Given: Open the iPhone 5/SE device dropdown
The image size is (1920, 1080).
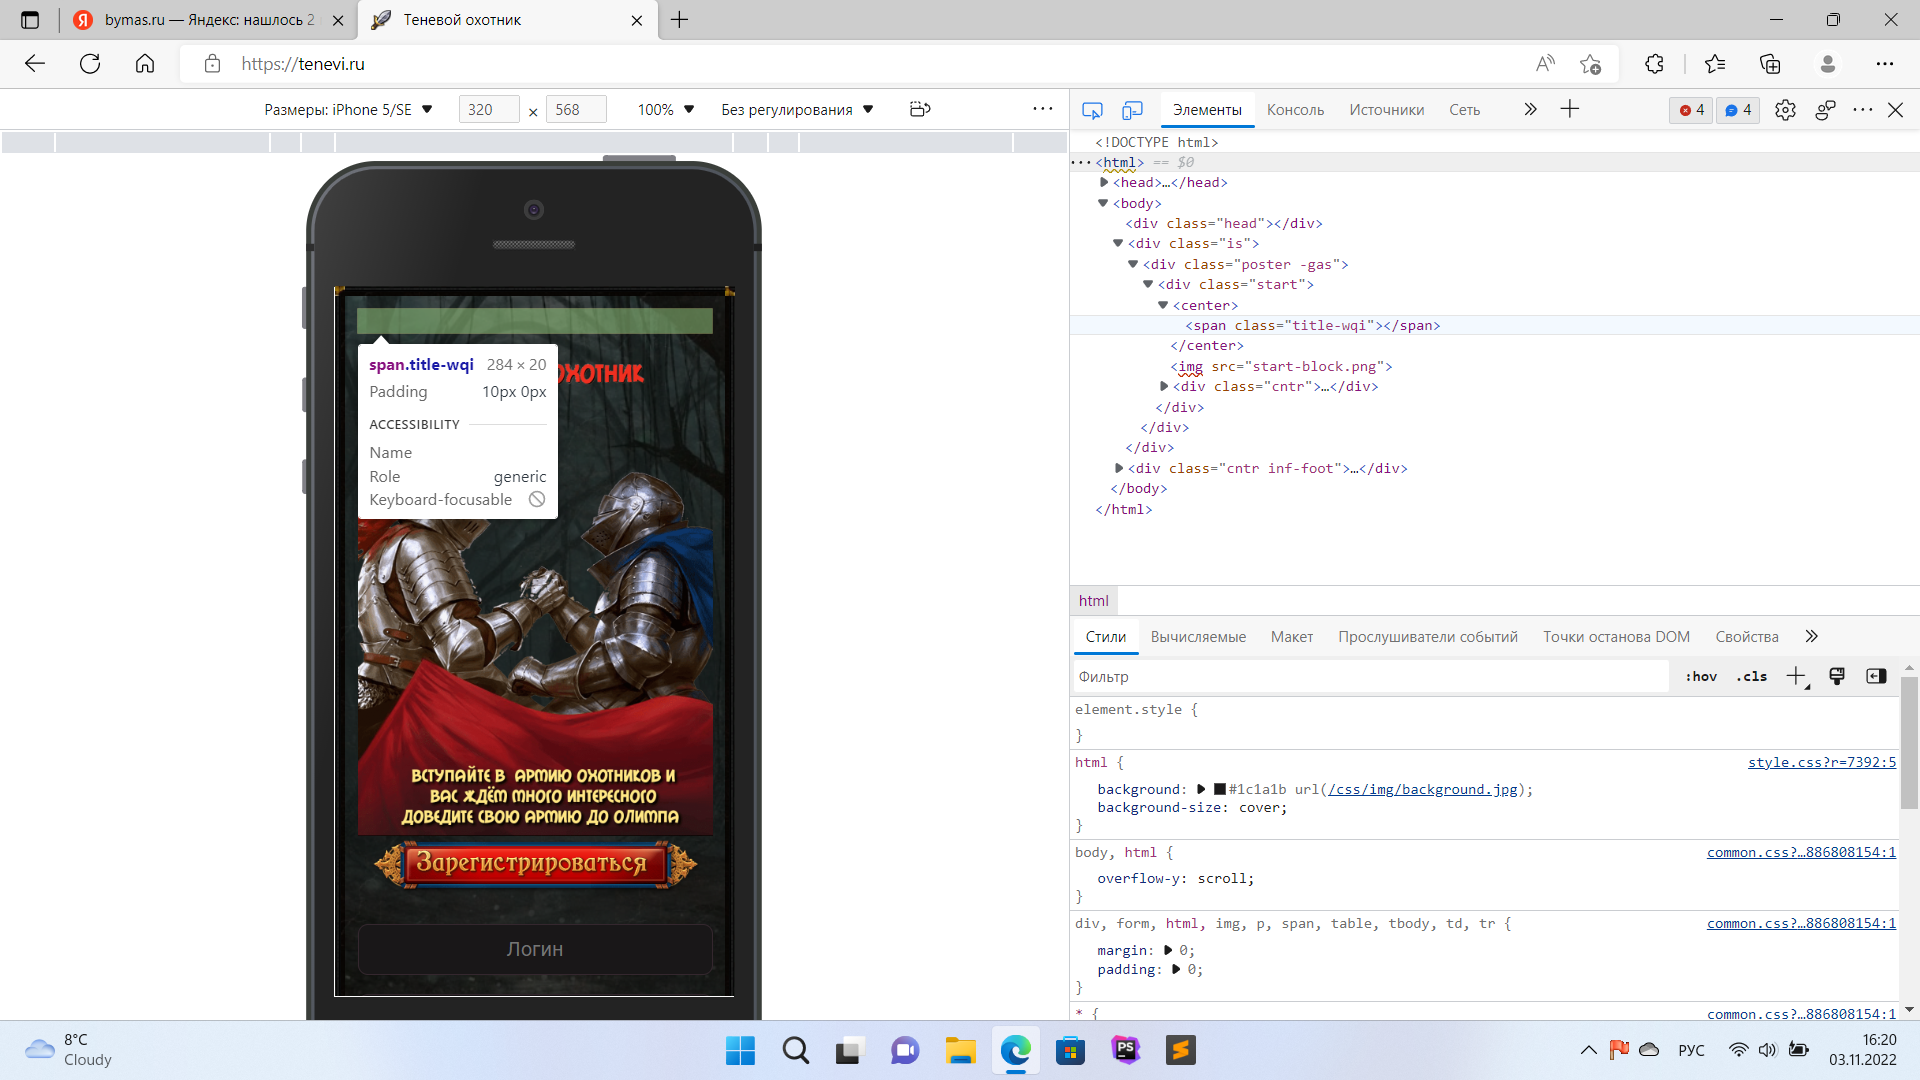Looking at the screenshot, I should pos(348,110).
